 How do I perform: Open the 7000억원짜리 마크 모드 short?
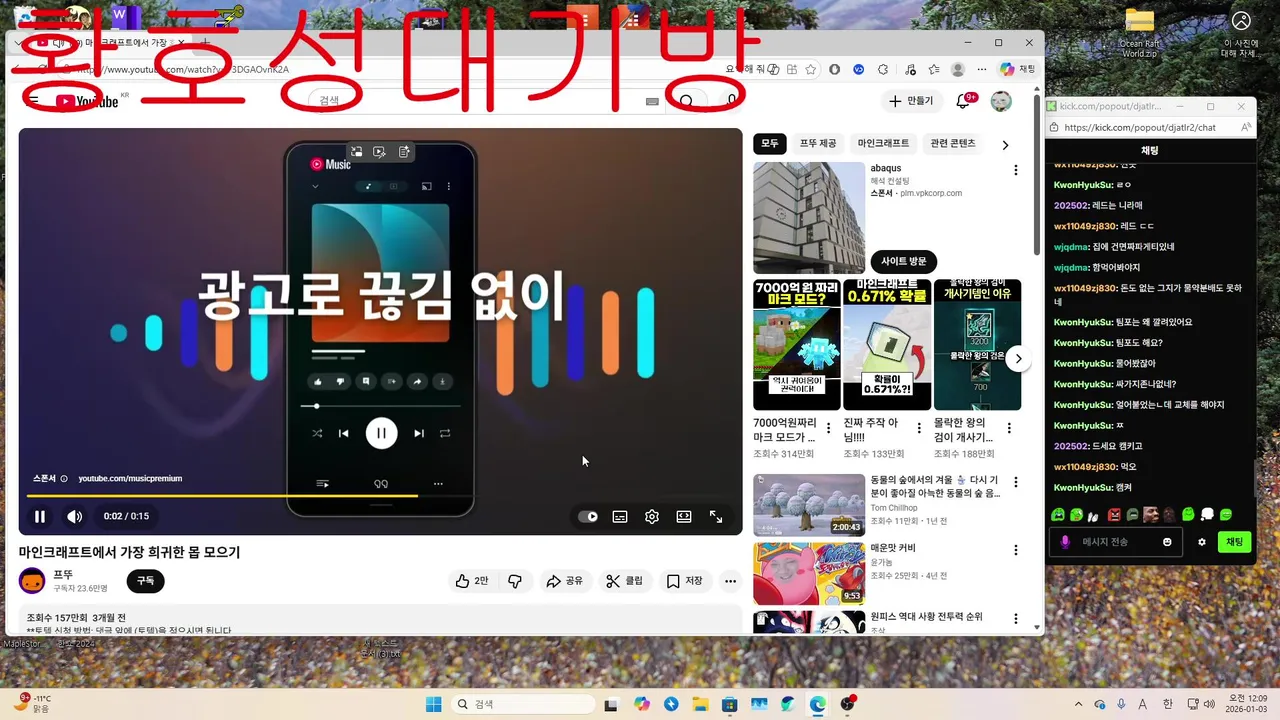[x=797, y=345]
